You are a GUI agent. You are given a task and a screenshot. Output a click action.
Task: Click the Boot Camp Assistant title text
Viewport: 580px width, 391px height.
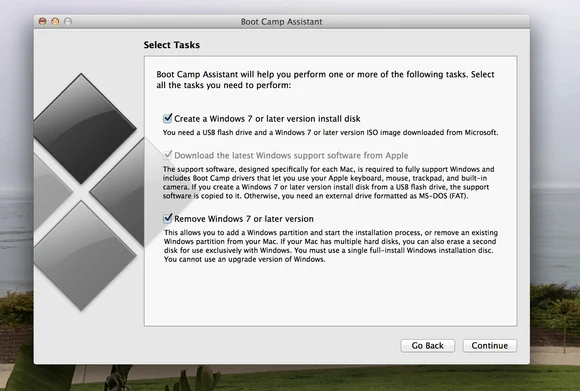click(x=281, y=22)
